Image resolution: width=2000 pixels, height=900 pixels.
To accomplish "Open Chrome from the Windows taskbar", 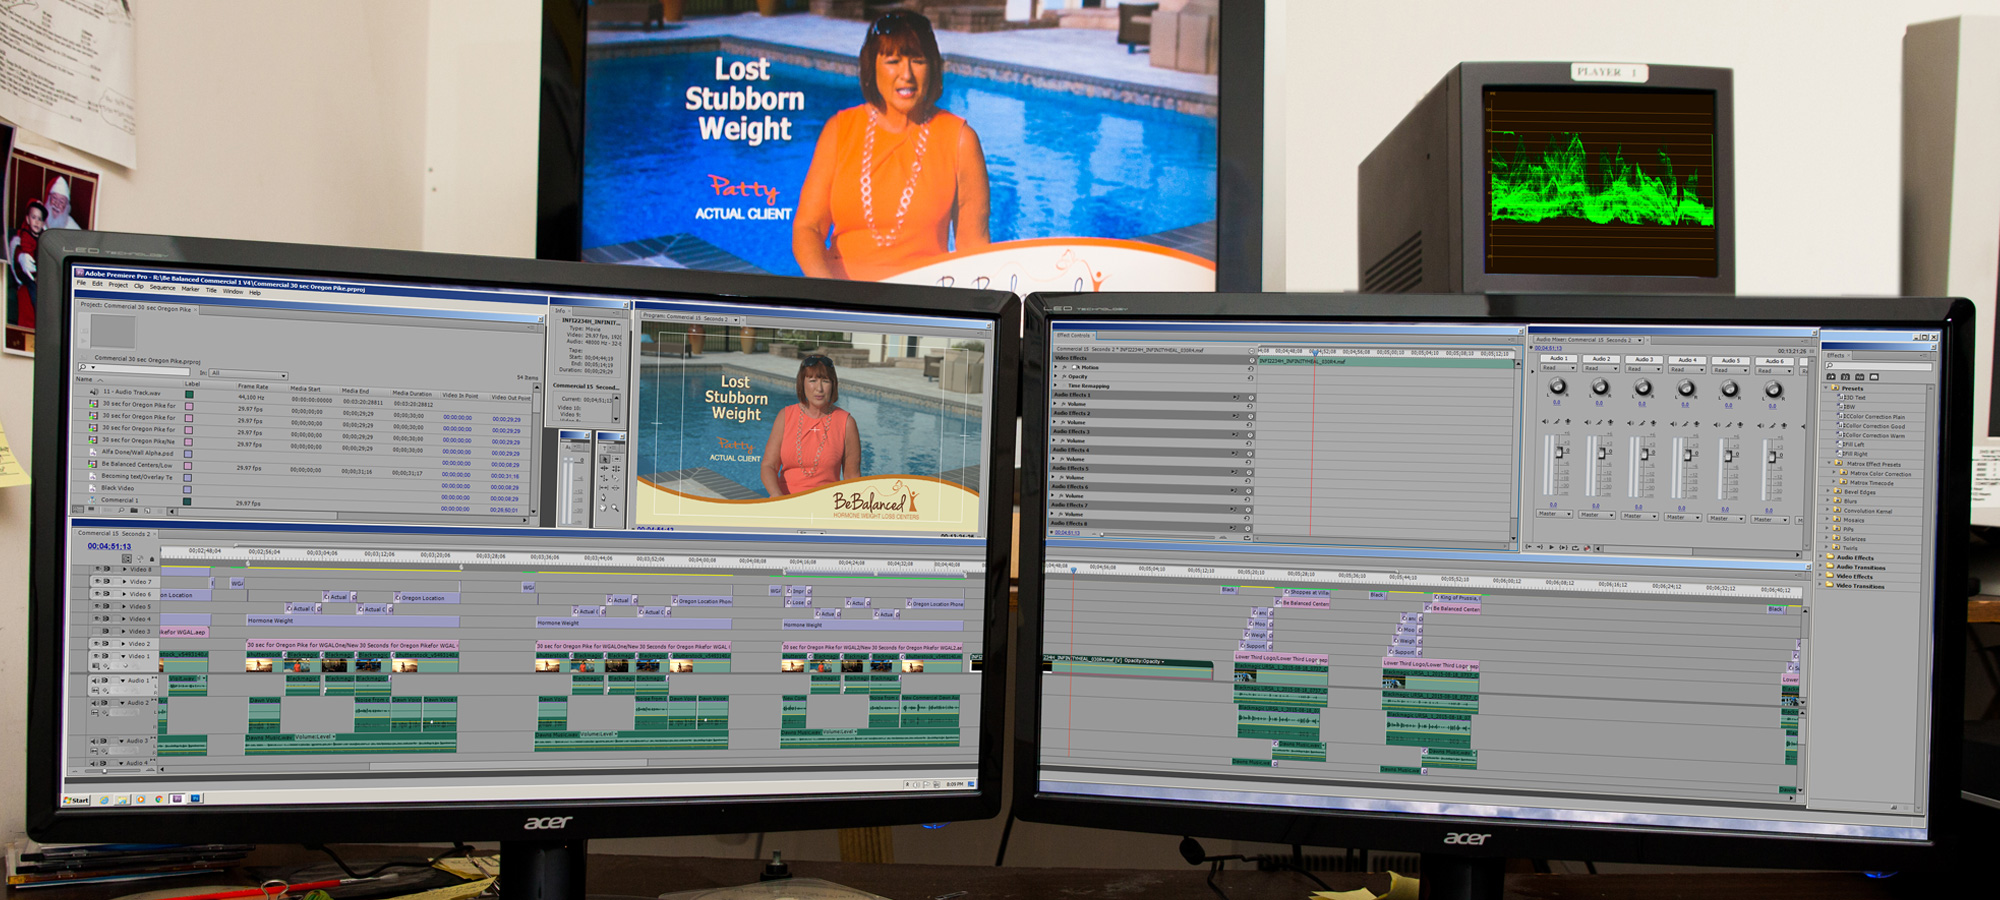I will click(x=158, y=799).
